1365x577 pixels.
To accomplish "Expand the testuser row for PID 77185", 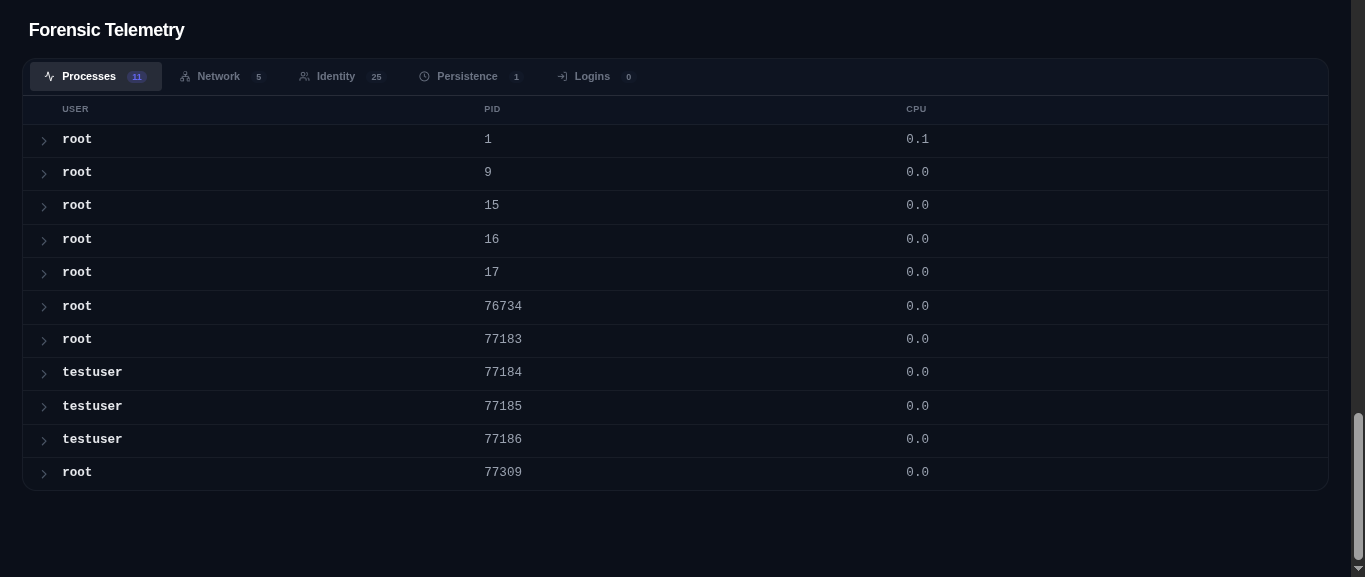I will point(44,407).
